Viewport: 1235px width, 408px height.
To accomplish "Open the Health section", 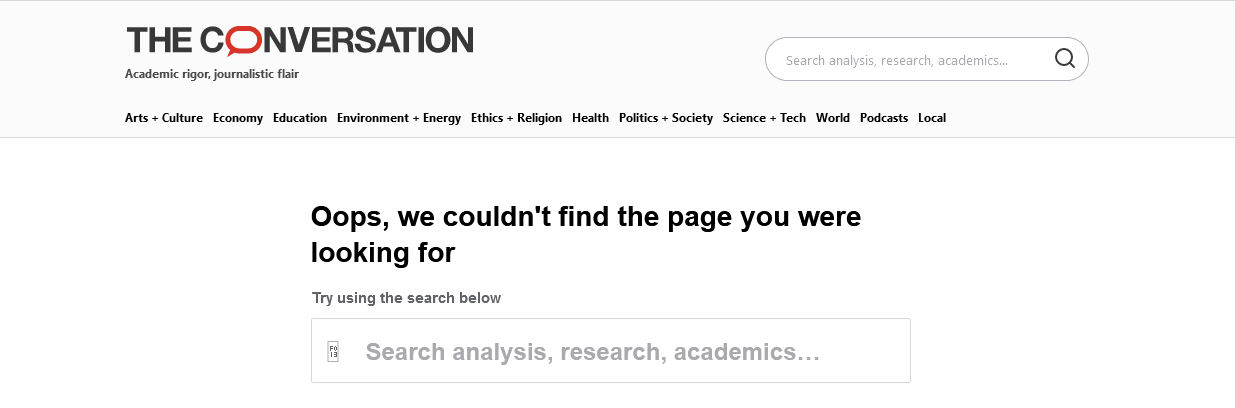I will click(x=590, y=118).
